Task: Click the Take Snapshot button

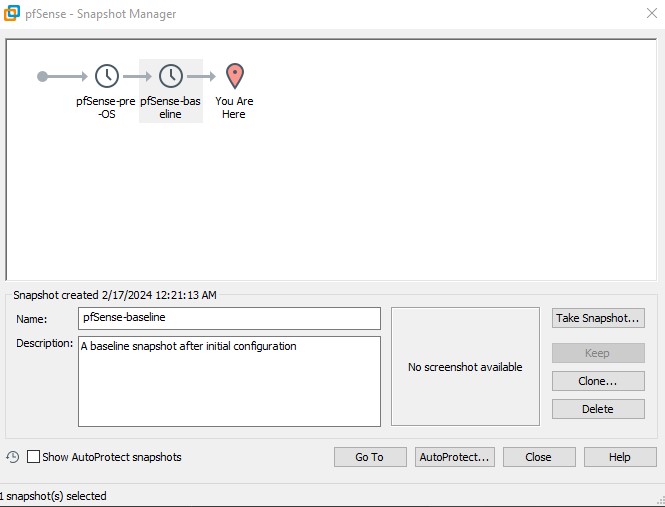Action: (598, 318)
